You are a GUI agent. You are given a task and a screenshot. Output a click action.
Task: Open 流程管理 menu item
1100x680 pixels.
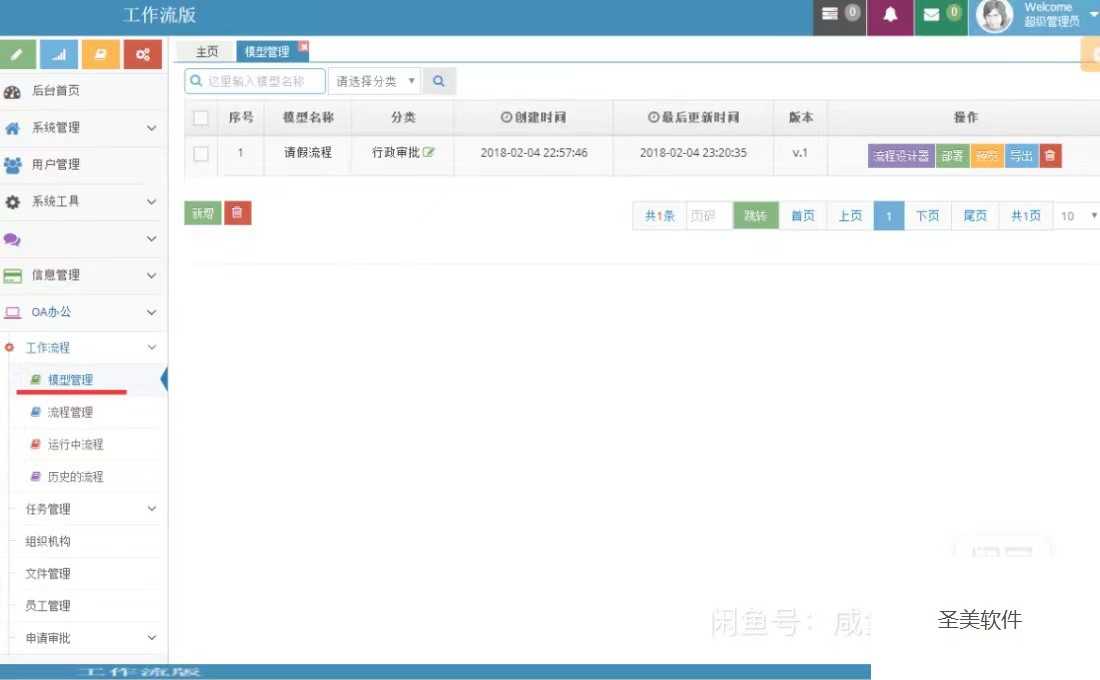pyautogui.click(x=70, y=412)
